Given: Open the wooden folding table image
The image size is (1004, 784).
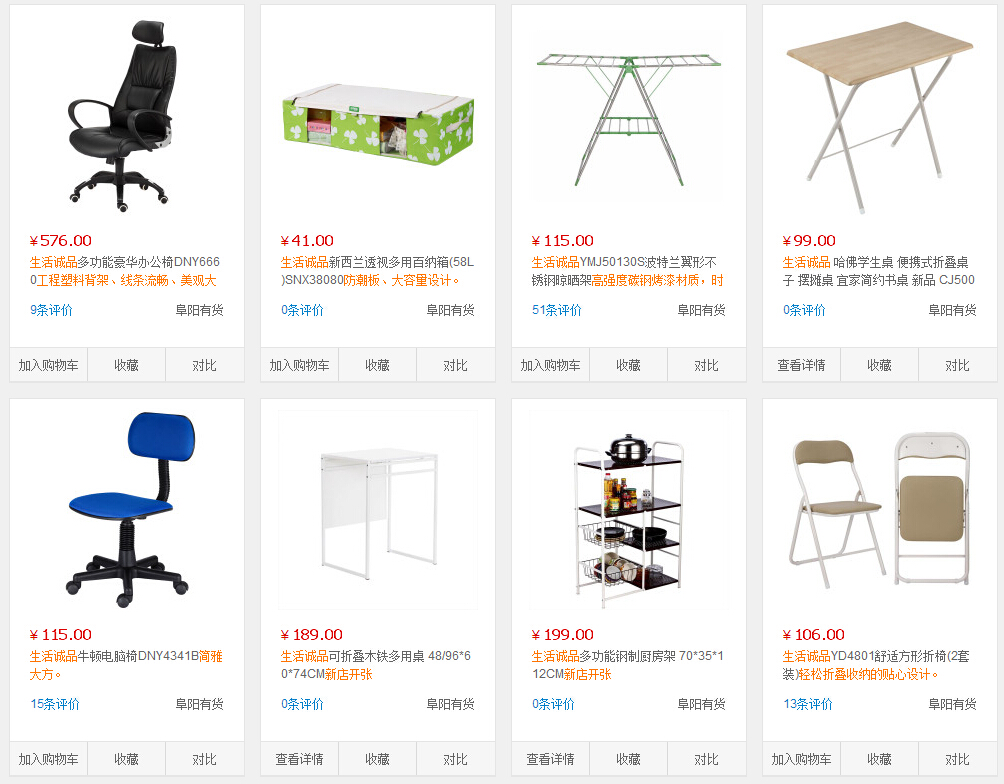Looking at the screenshot, I should point(880,116).
